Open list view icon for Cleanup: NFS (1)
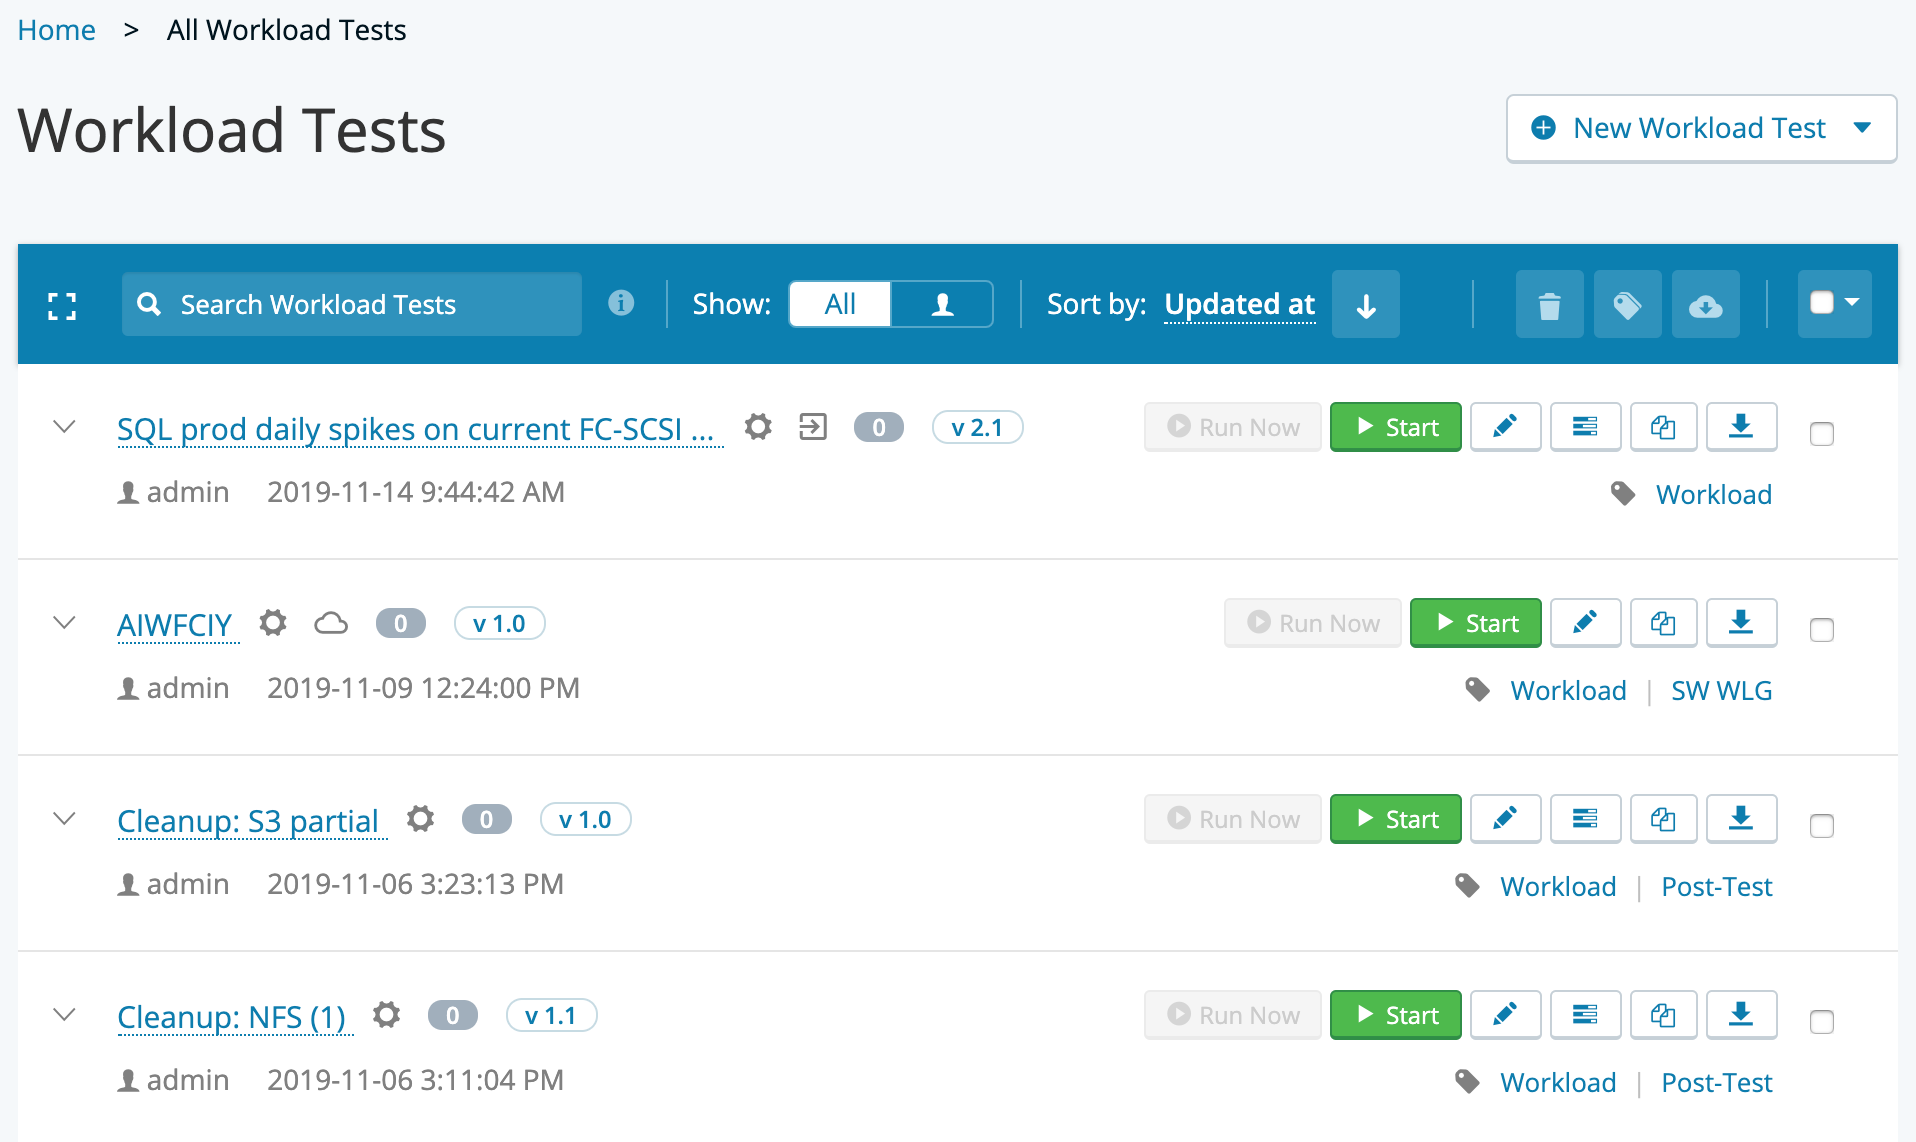Viewport: 1916px width, 1142px height. click(1585, 1015)
